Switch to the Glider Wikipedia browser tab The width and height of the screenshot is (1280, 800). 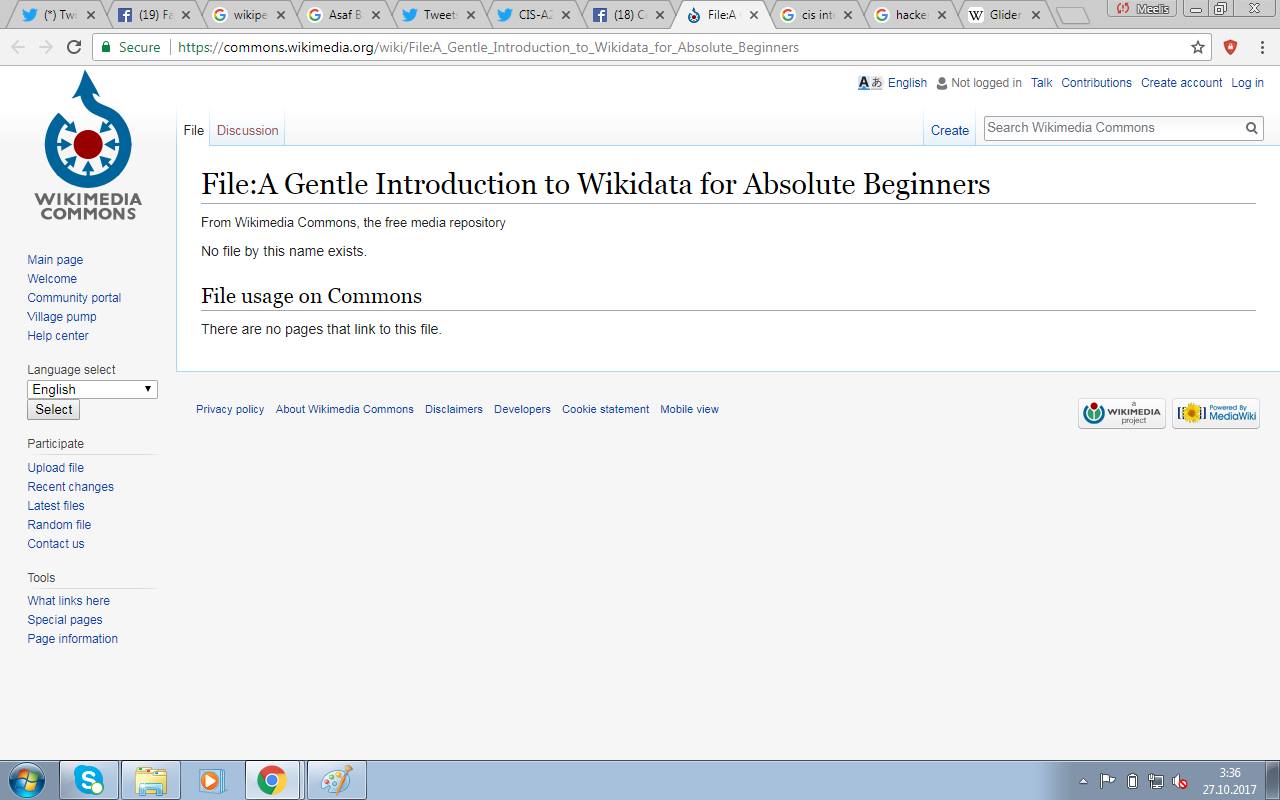1003,15
